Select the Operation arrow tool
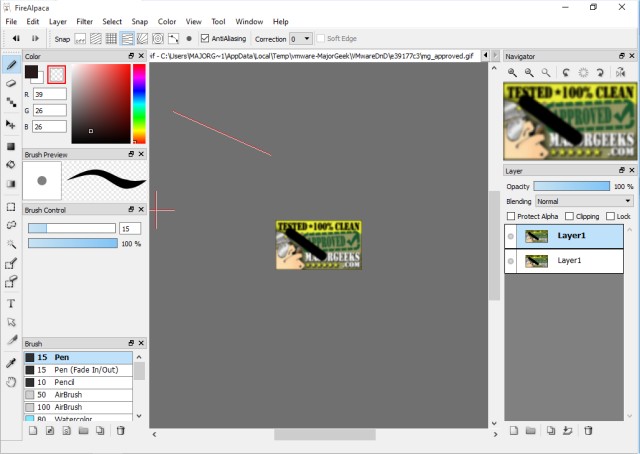 (11, 322)
